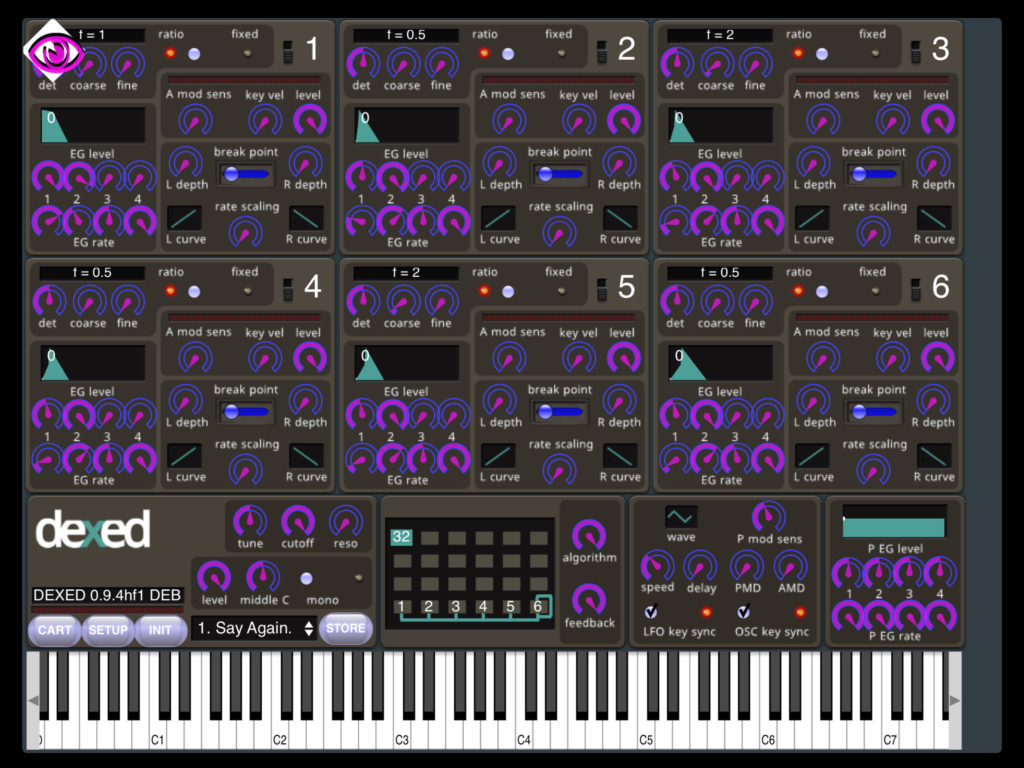Screen dimensions: 1024x768
Task: Click operator 6 EG level 1 knob
Action: [x=675, y=414]
